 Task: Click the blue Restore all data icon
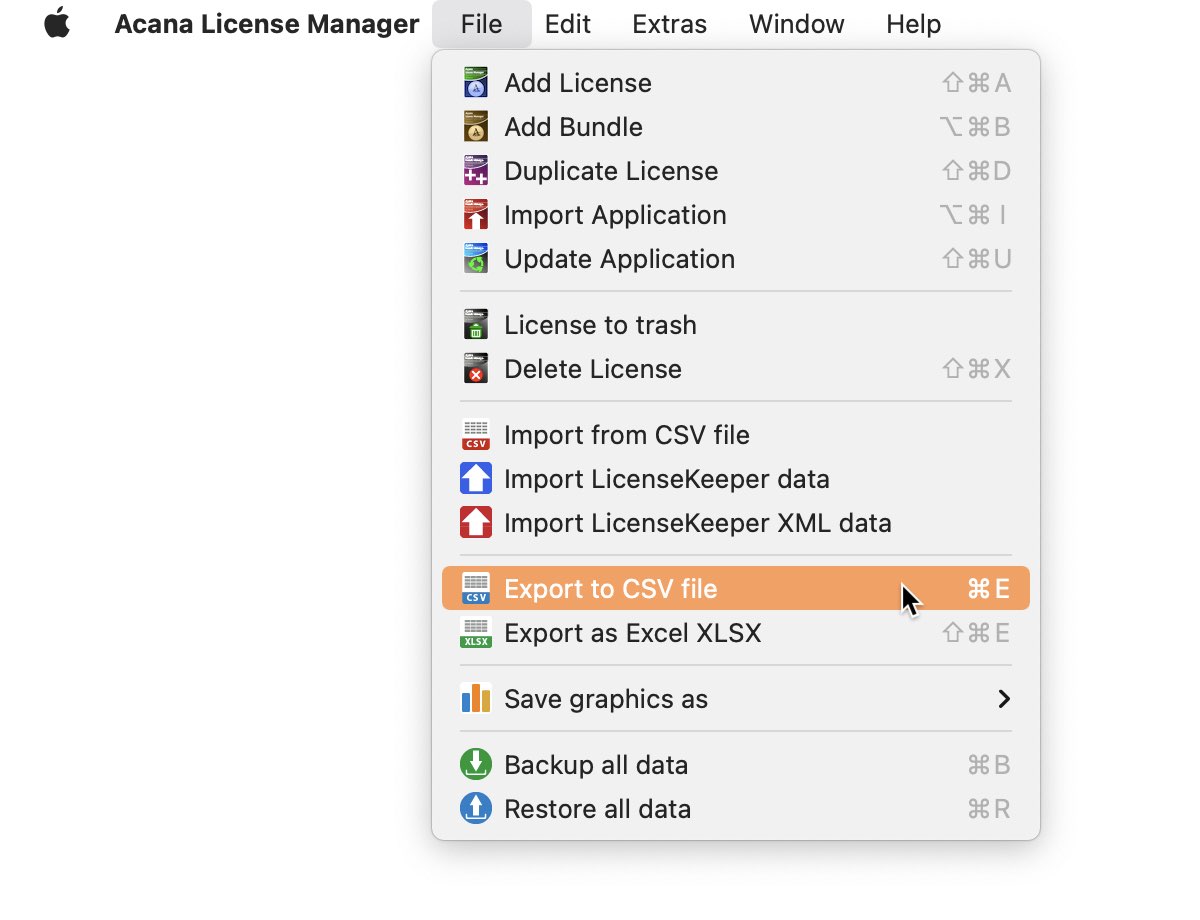476,809
